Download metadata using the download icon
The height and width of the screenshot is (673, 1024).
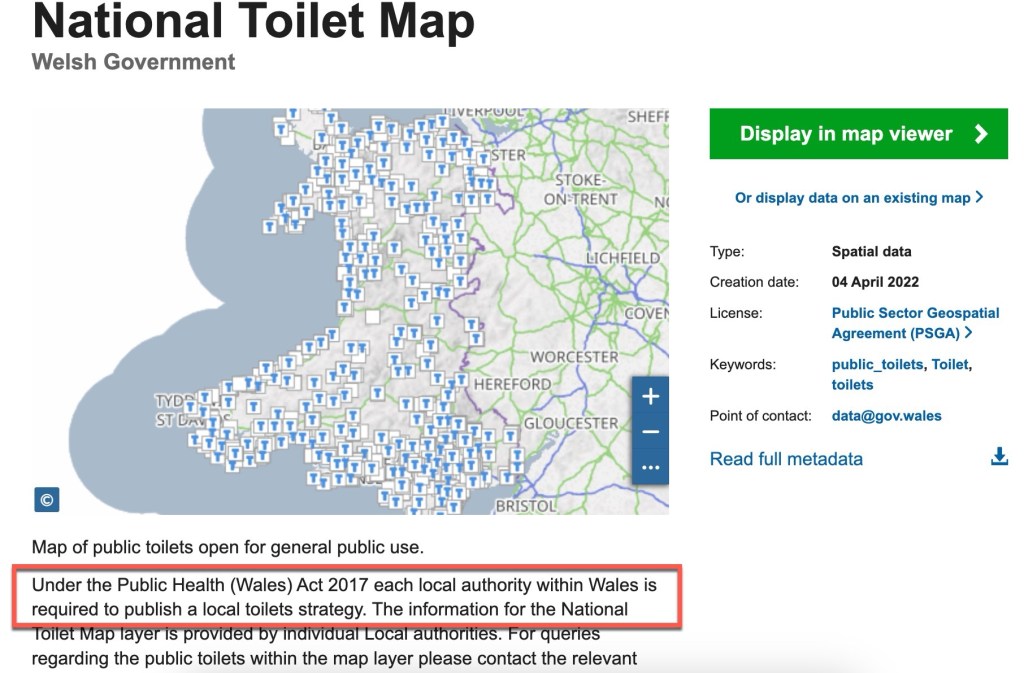point(998,457)
